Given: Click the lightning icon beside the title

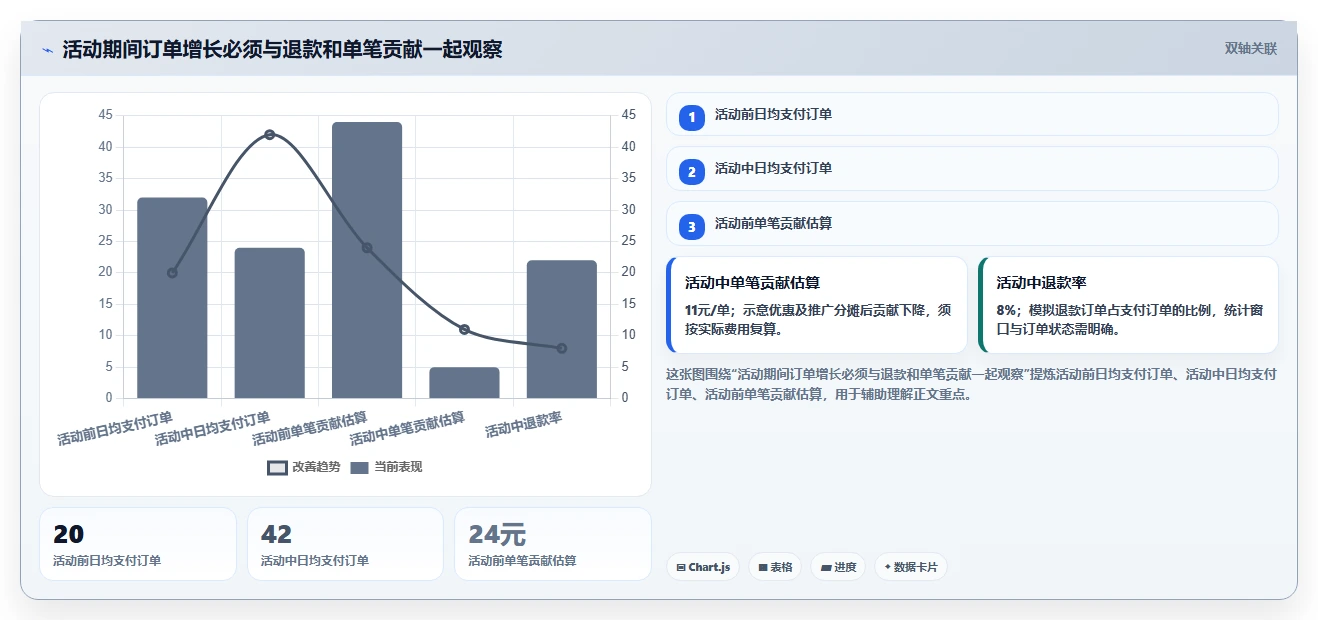Looking at the screenshot, I should (48, 49).
